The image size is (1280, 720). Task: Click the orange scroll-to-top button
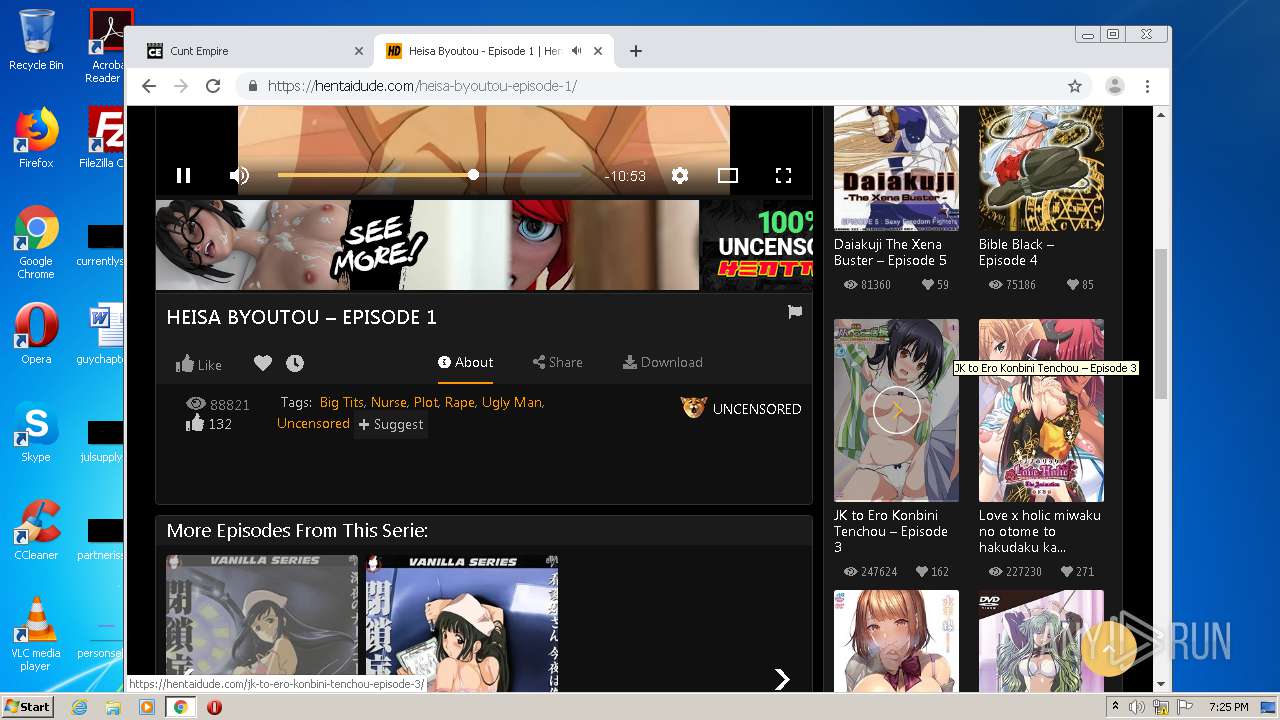[1109, 649]
